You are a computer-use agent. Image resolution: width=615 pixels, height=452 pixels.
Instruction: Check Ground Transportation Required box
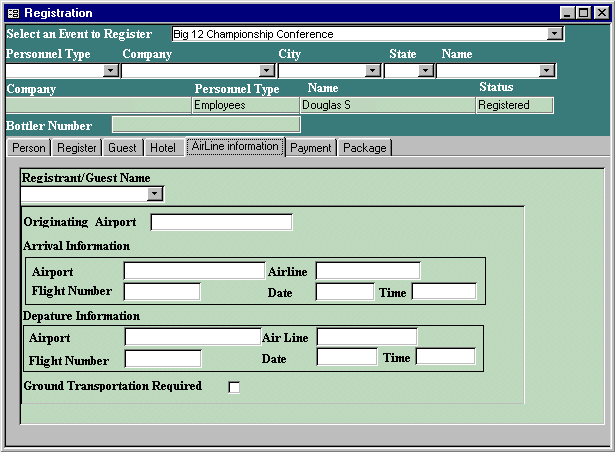click(x=234, y=388)
